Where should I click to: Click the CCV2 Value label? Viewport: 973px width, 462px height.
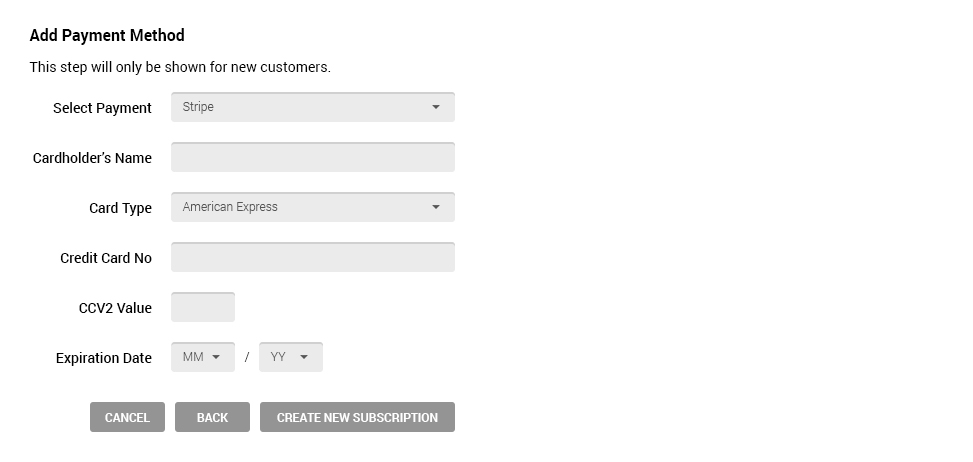click(x=115, y=308)
